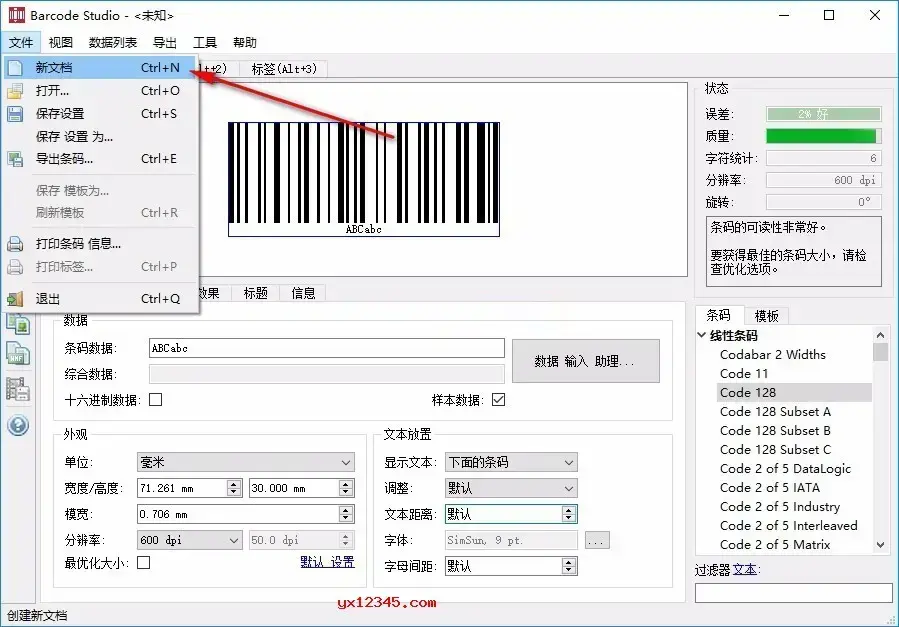Click the 字符统计 value 6
Viewport: 899px width, 627px height.
pos(823,158)
